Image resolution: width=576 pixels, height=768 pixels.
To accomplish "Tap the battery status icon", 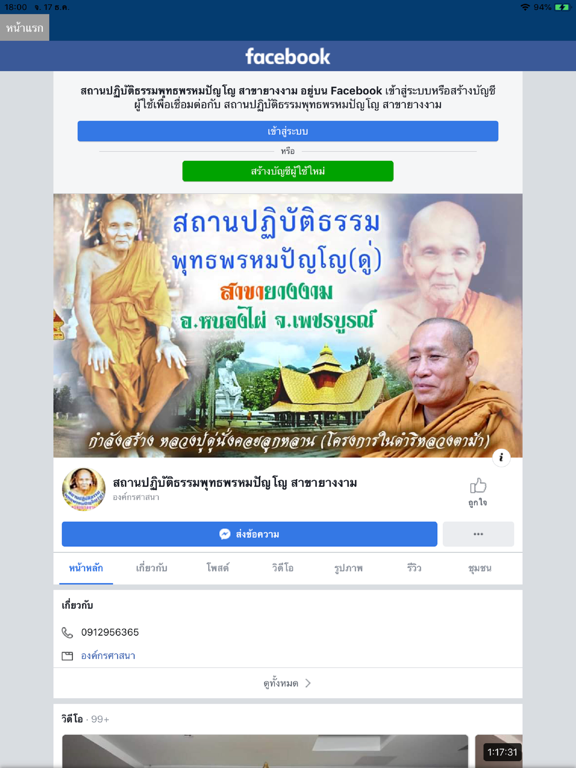I will tap(562, 7).
